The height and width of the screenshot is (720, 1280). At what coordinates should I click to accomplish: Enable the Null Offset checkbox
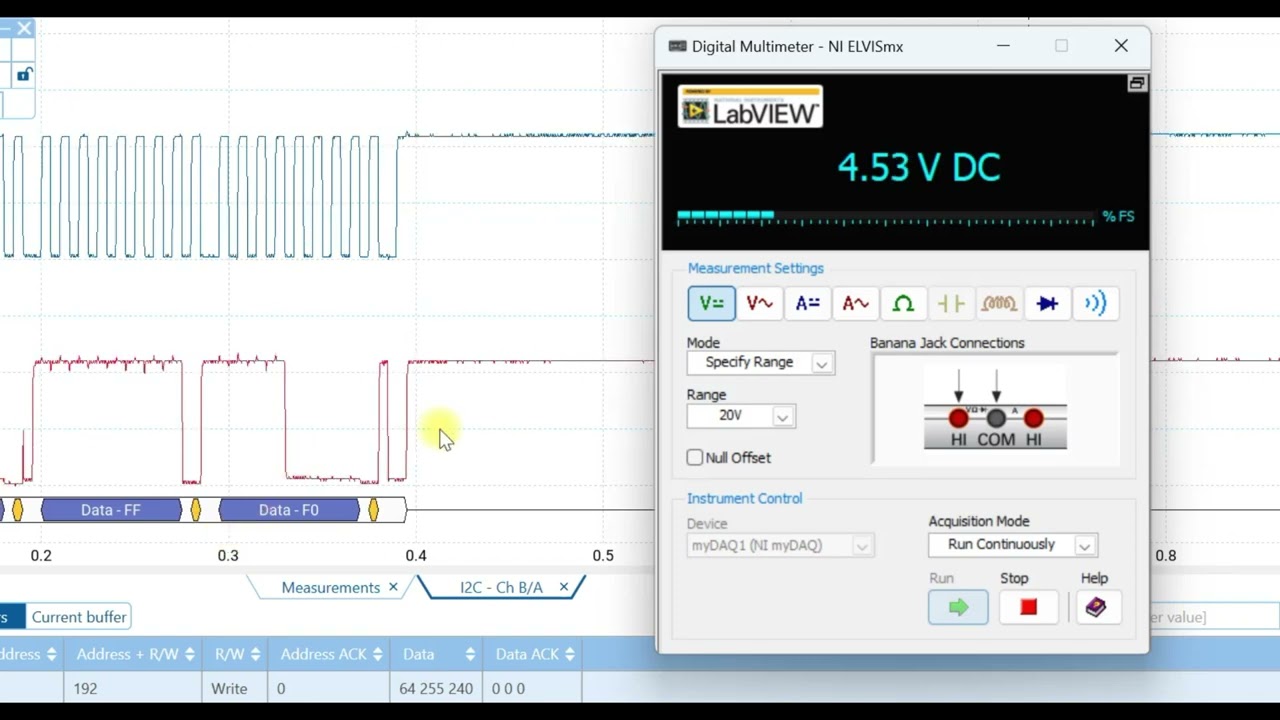(x=695, y=457)
